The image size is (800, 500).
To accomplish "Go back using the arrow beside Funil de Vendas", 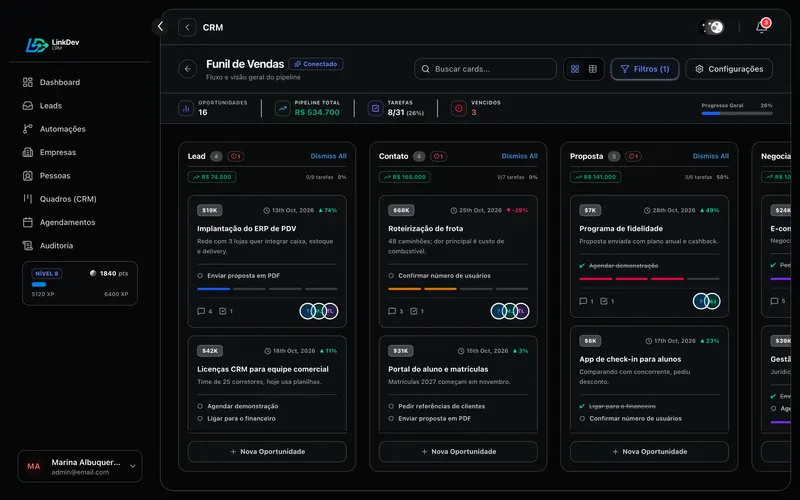I will (188, 69).
